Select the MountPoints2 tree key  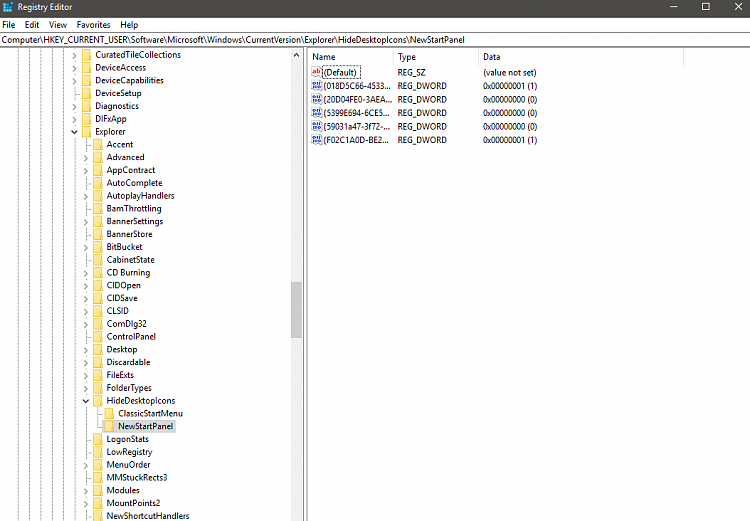tap(133, 503)
